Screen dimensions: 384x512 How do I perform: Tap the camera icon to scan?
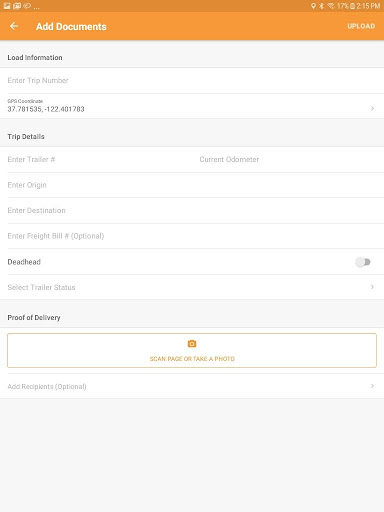coord(192,344)
